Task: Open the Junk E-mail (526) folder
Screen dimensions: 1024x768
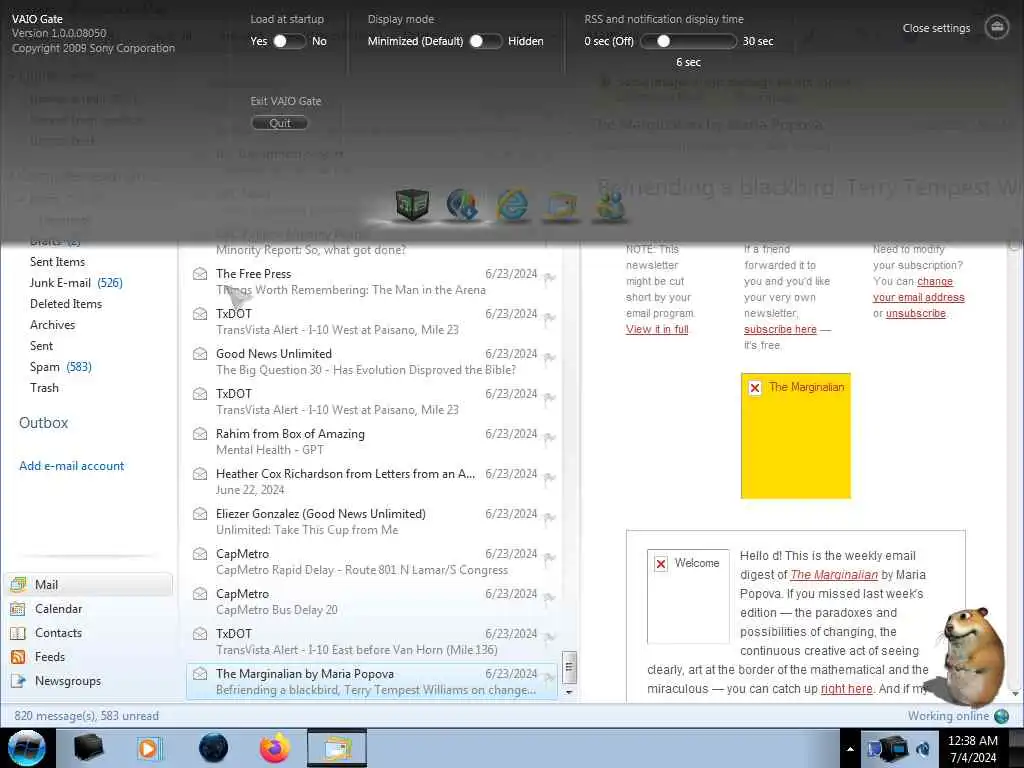Action: 76,283
